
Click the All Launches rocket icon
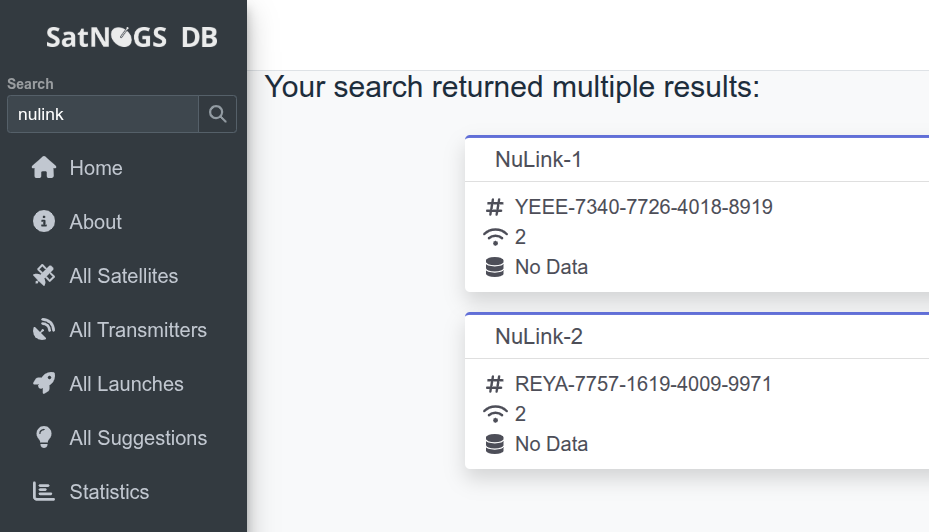click(x=44, y=384)
